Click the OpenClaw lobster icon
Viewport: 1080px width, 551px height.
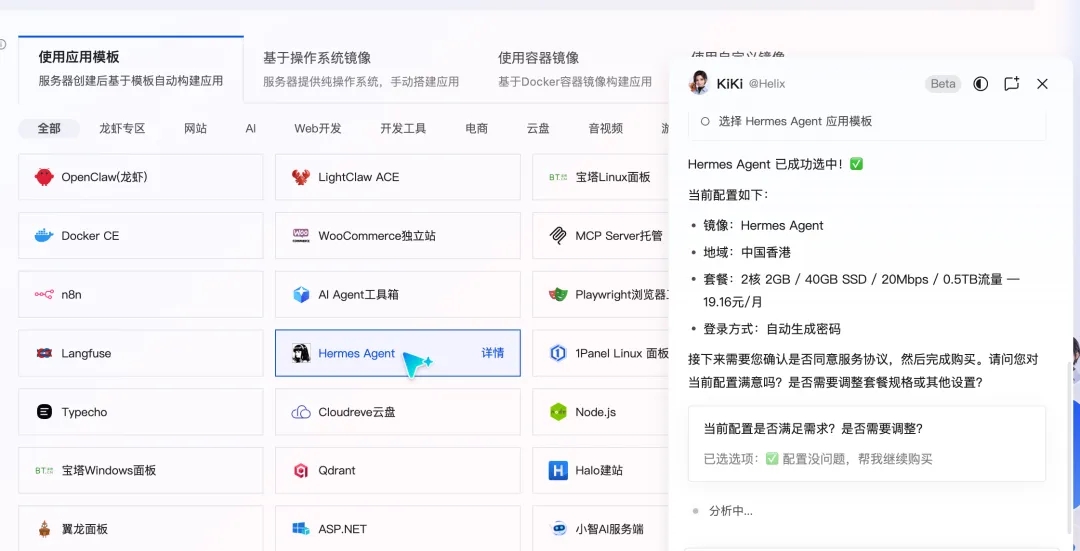coord(44,177)
